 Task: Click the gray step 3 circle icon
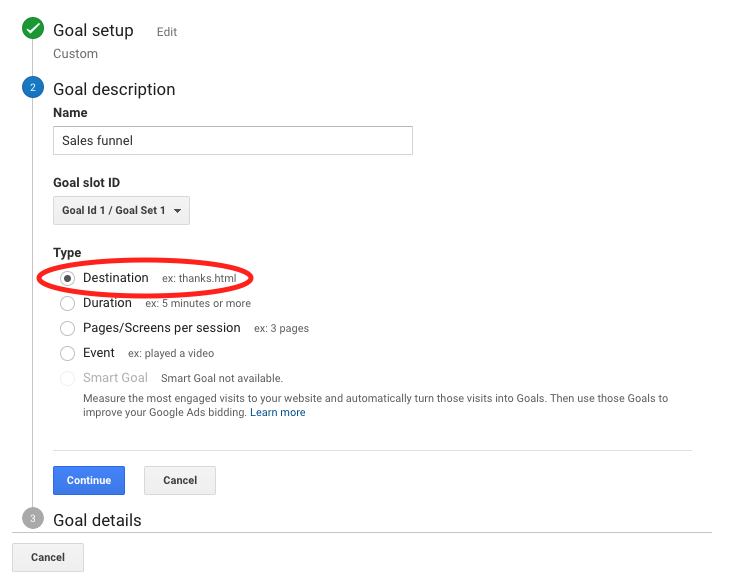pos(33,519)
